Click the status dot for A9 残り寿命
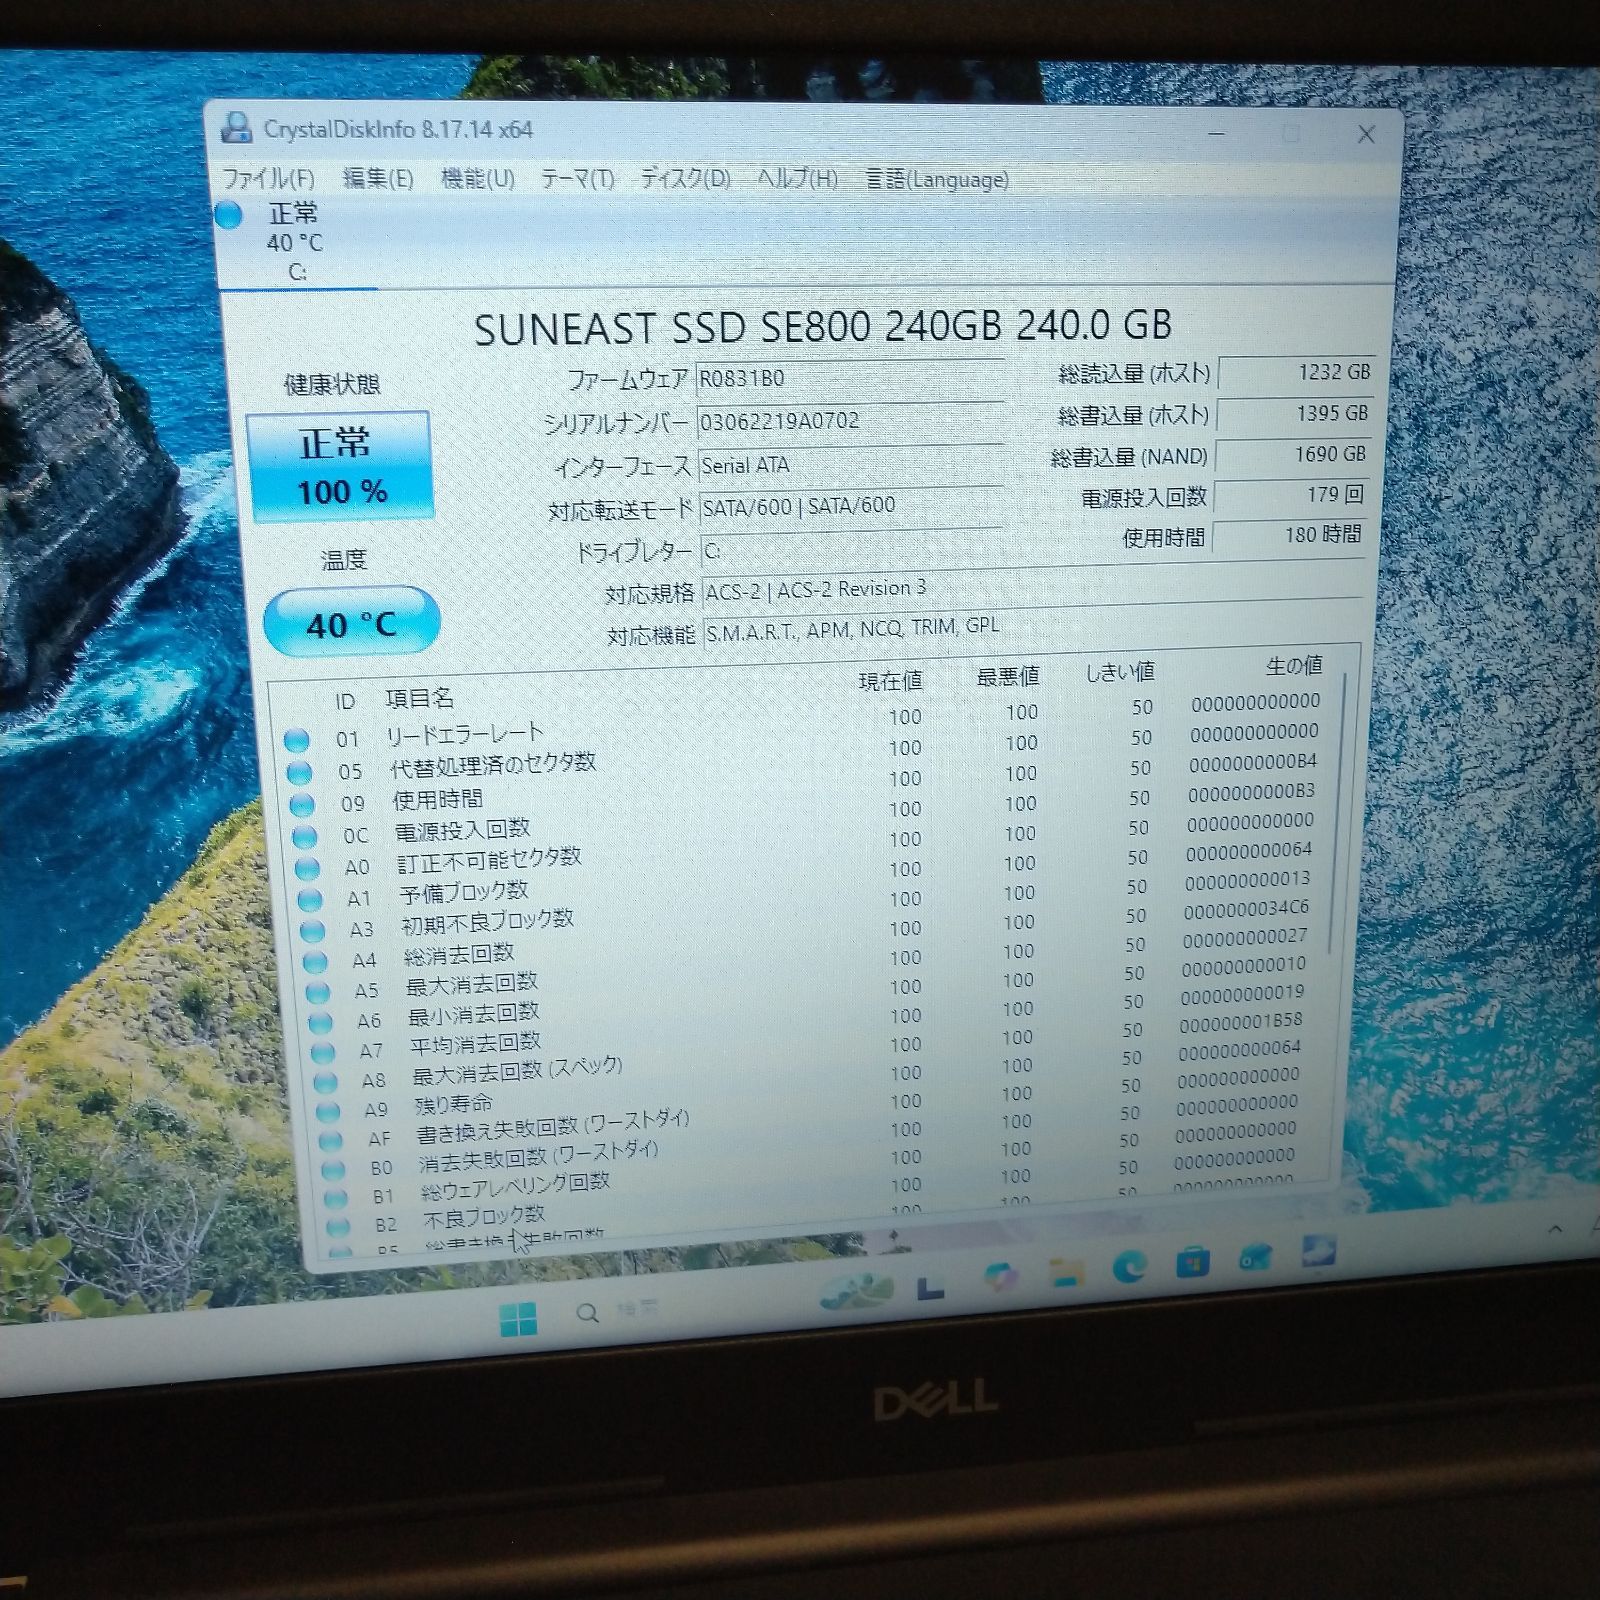The image size is (1600, 1600). coord(328,1111)
